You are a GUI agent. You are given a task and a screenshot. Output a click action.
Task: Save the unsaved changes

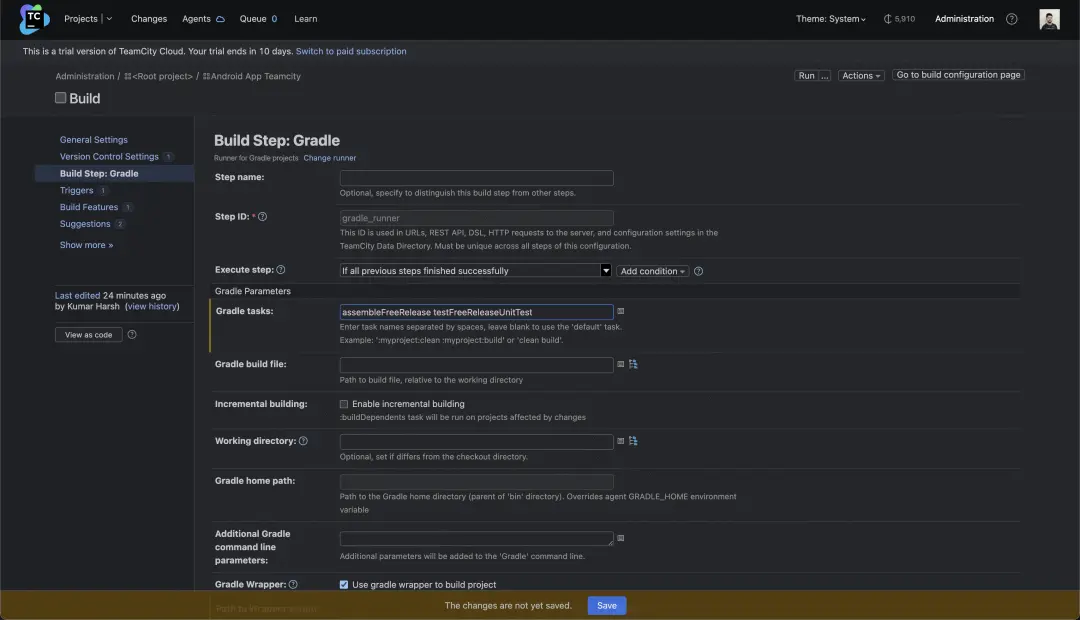pos(607,605)
